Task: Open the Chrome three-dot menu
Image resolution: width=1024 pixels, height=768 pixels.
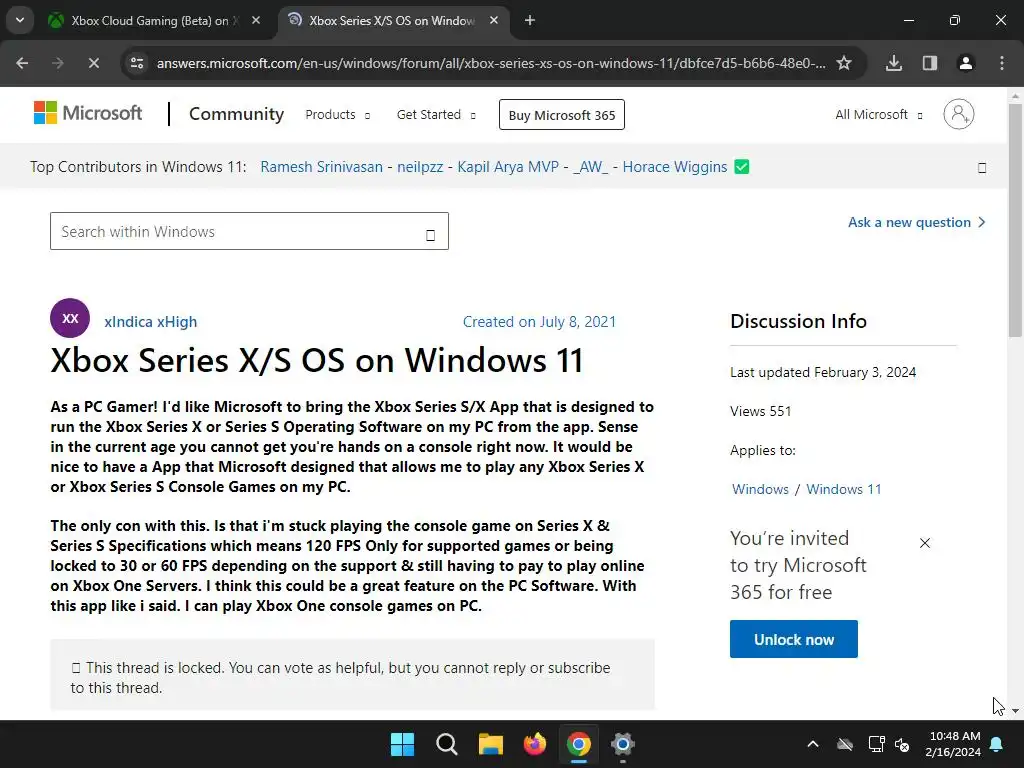Action: [1002, 63]
